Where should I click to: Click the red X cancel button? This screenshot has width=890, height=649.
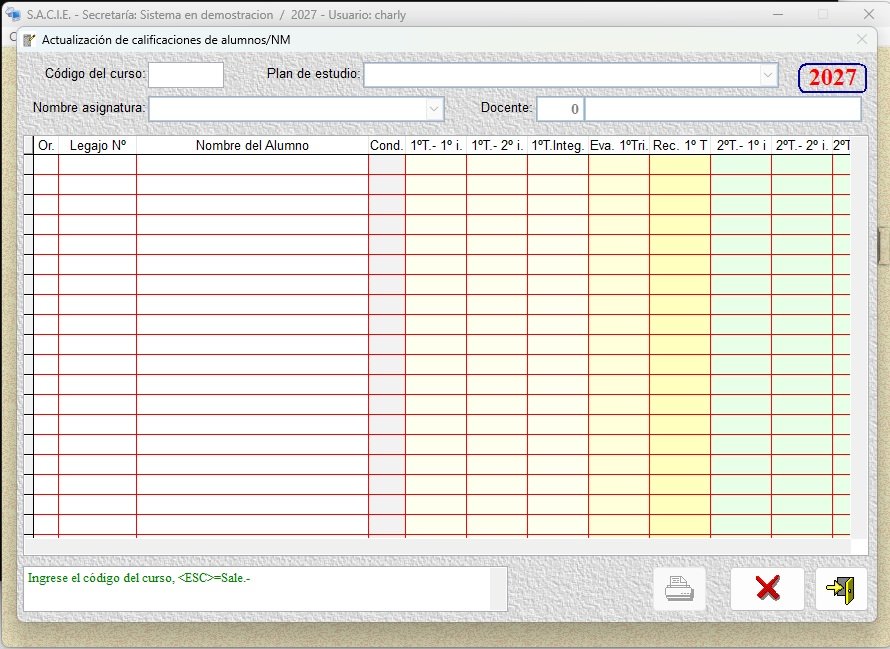pyautogui.click(x=767, y=589)
